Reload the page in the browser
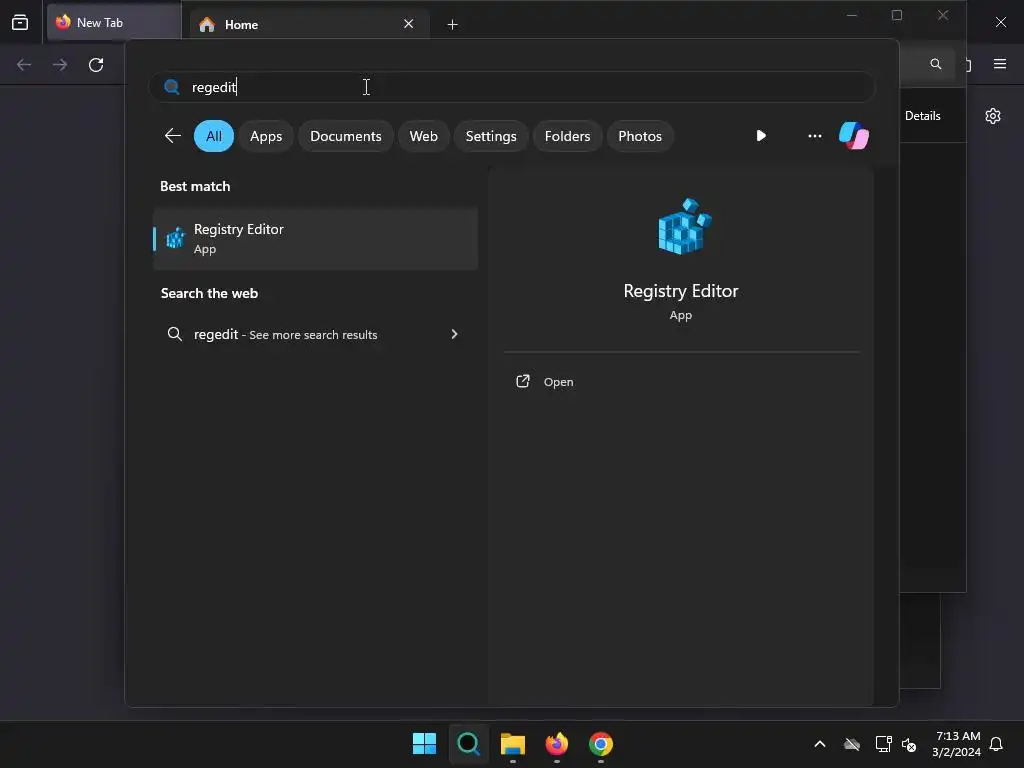 (96, 65)
